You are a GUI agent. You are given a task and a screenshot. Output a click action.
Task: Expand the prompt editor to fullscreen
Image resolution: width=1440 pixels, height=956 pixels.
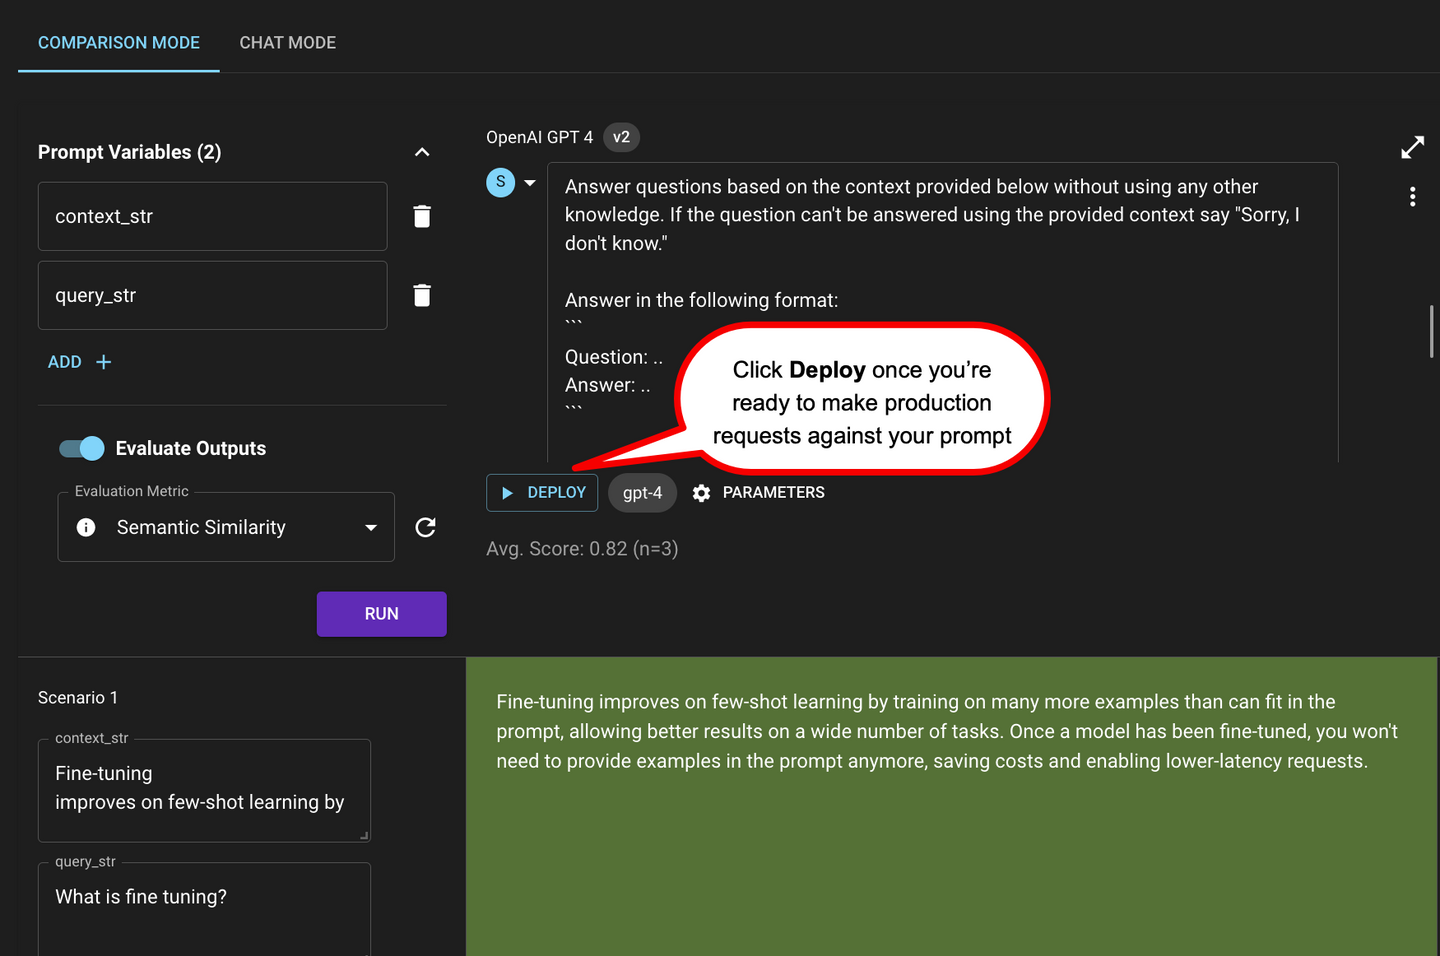1412,148
